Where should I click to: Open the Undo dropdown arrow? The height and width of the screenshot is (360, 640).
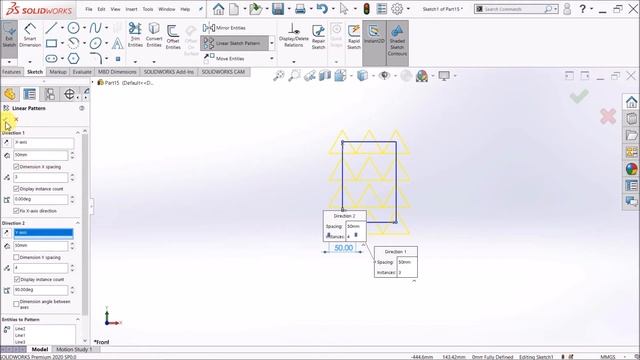point(333,9)
